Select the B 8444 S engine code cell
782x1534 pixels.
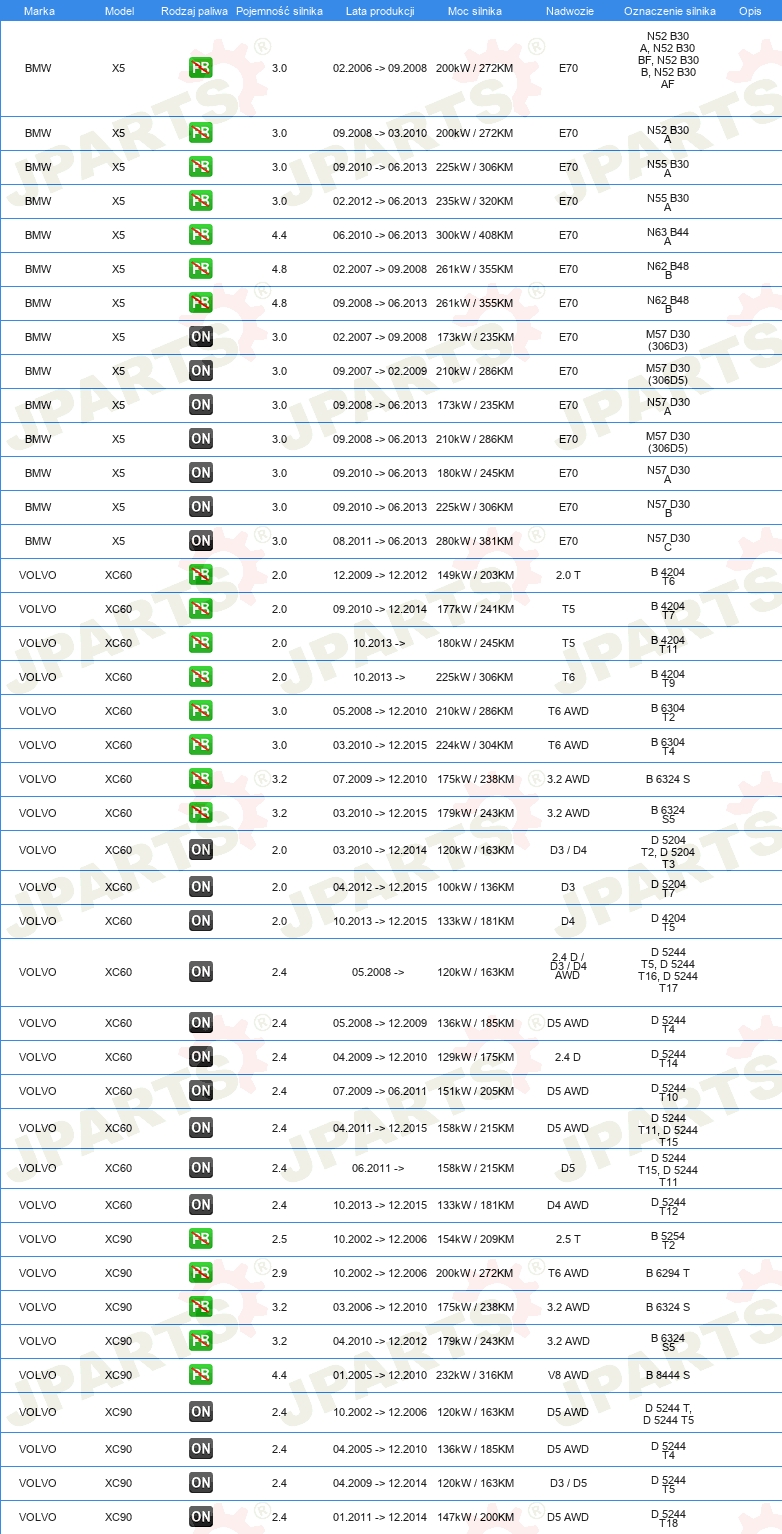[668, 1375]
